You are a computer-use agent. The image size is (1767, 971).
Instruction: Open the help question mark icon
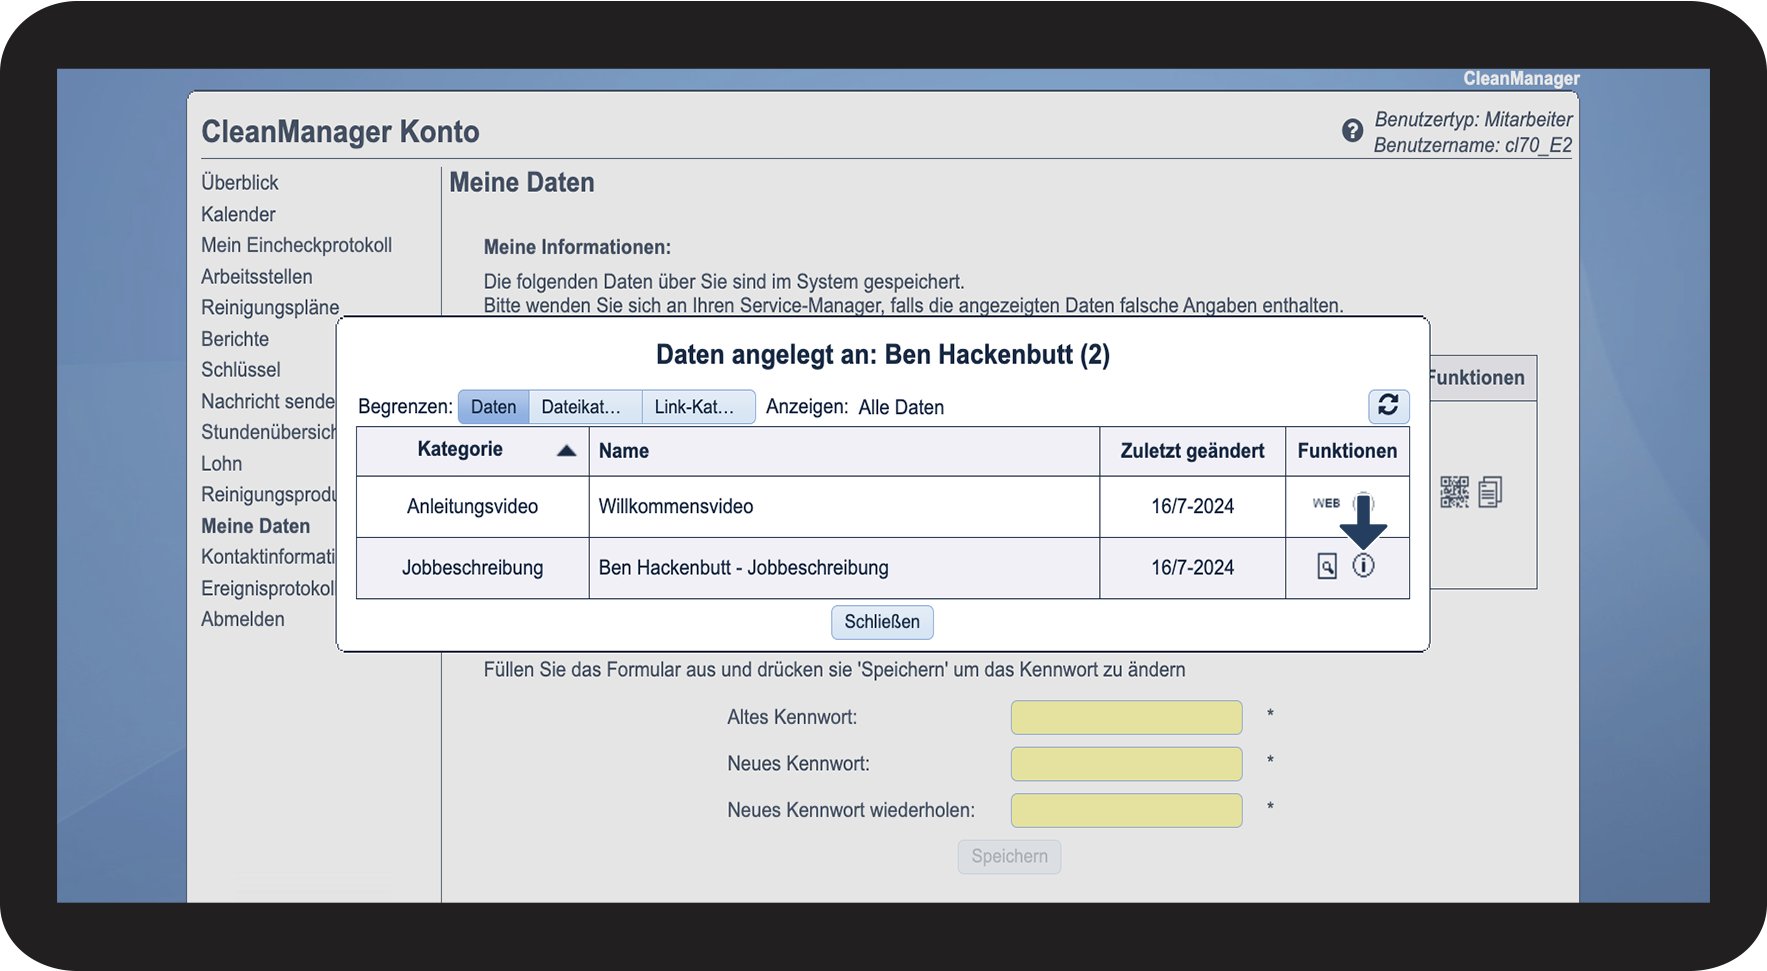(1352, 131)
